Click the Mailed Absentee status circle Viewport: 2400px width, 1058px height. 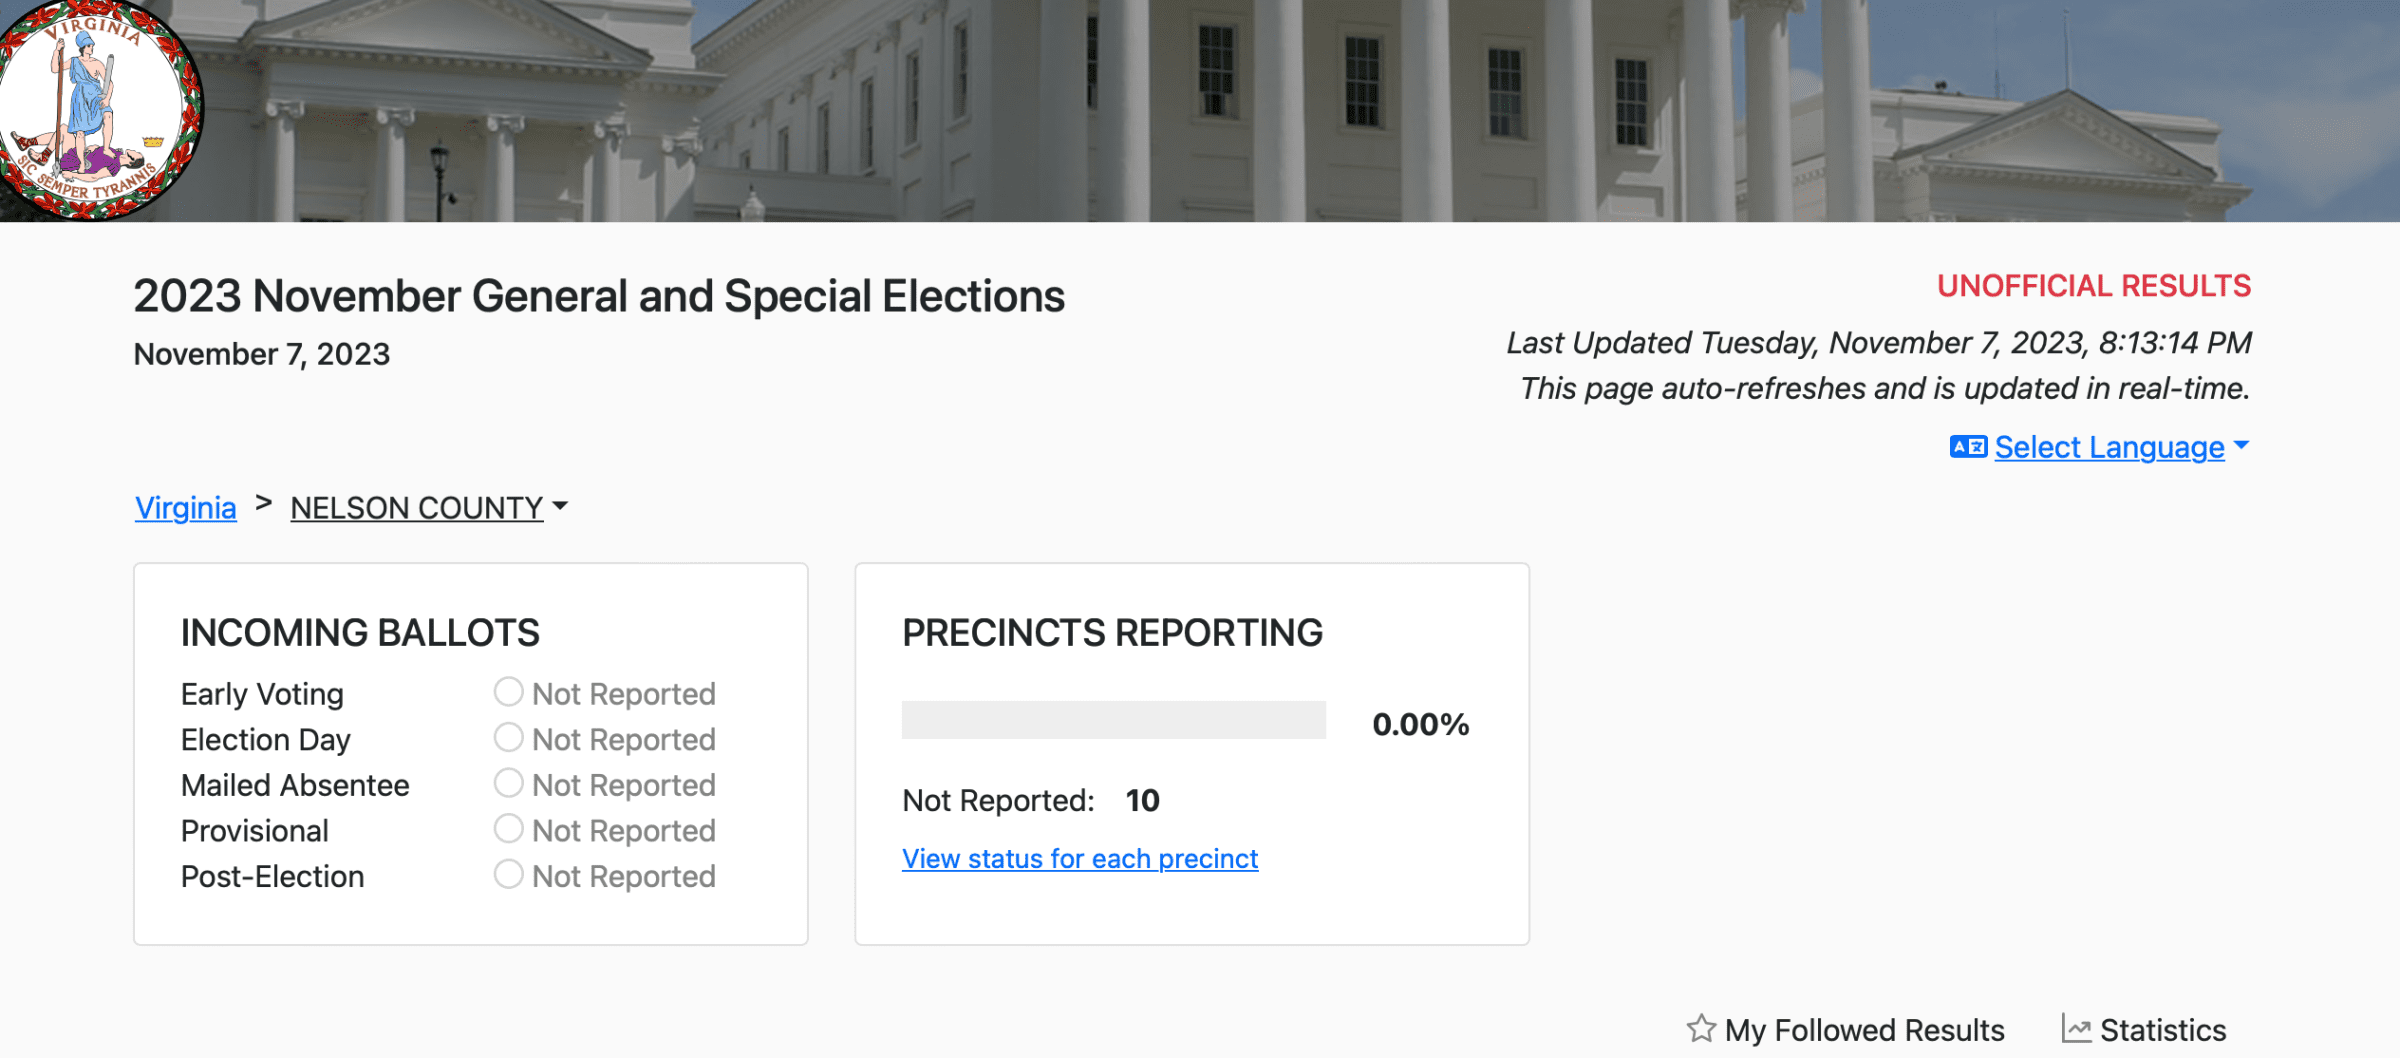coord(510,783)
